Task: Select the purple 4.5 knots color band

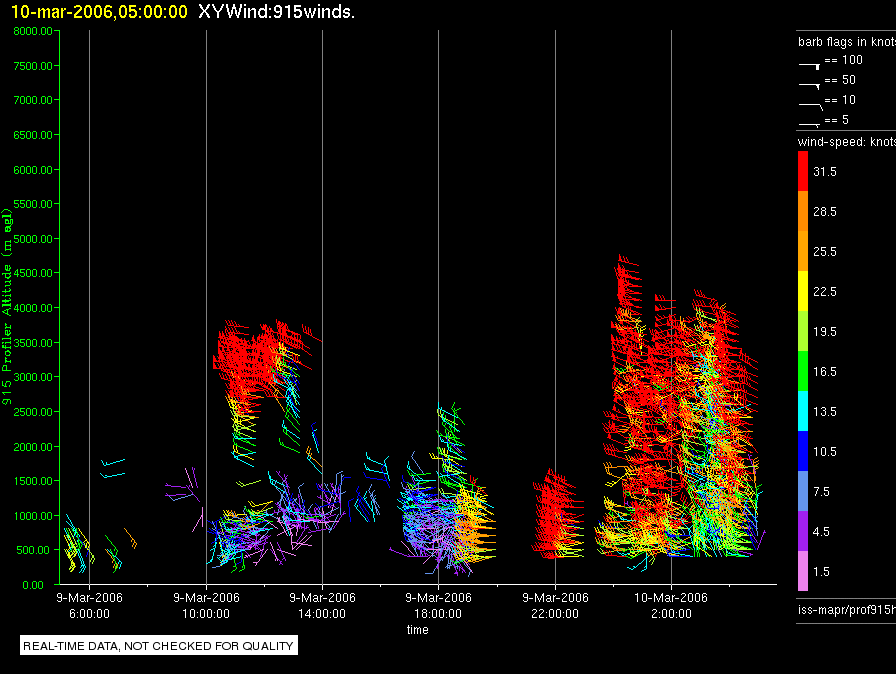Action: pyautogui.click(x=803, y=531)
